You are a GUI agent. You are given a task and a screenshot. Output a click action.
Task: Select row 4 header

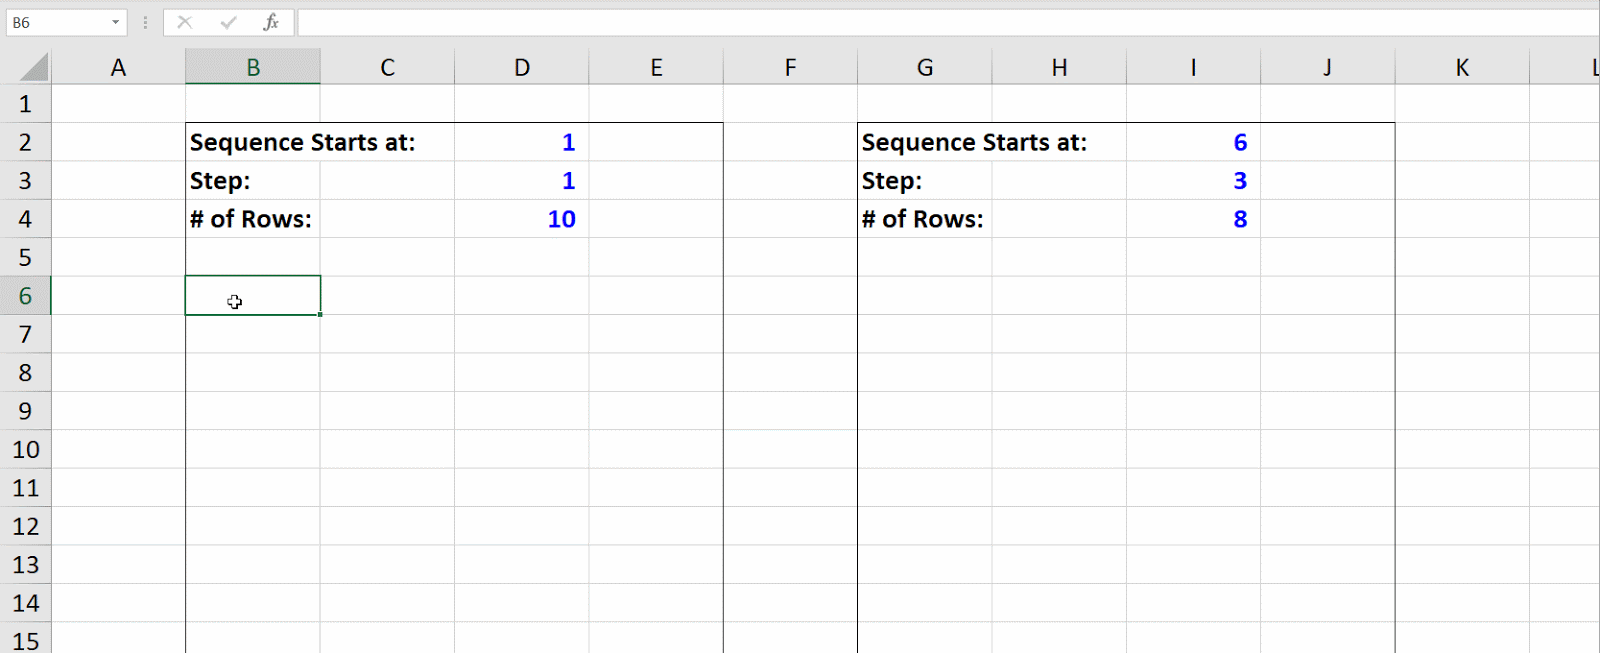[x=25, y=219]
